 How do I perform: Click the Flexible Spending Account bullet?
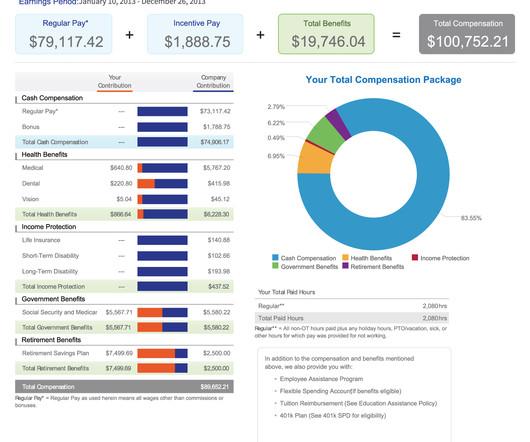340,391
